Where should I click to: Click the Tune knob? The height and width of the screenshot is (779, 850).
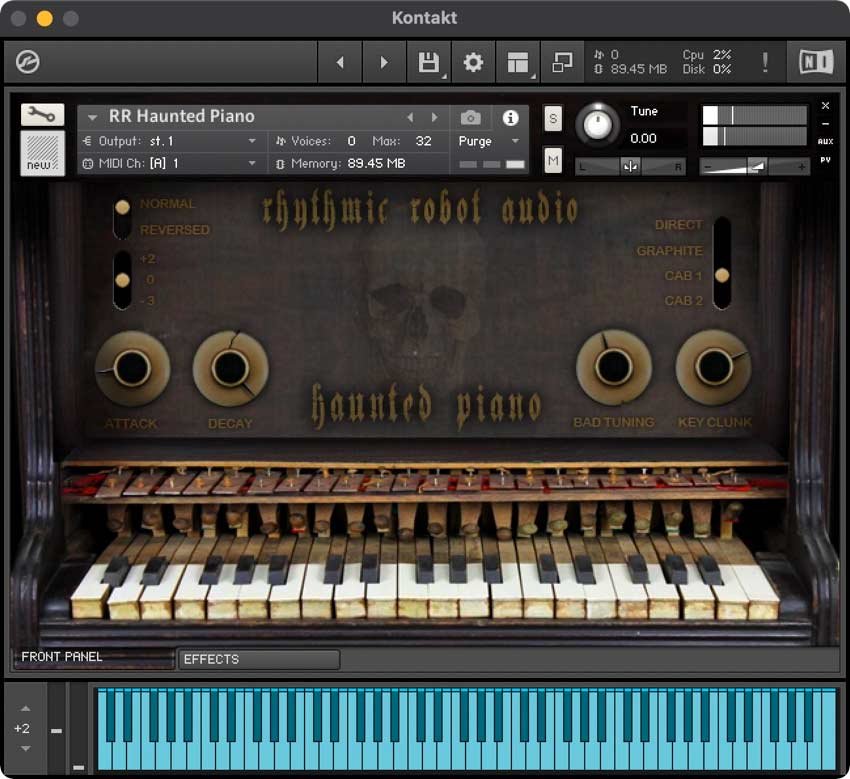click(x=597, y=124)
